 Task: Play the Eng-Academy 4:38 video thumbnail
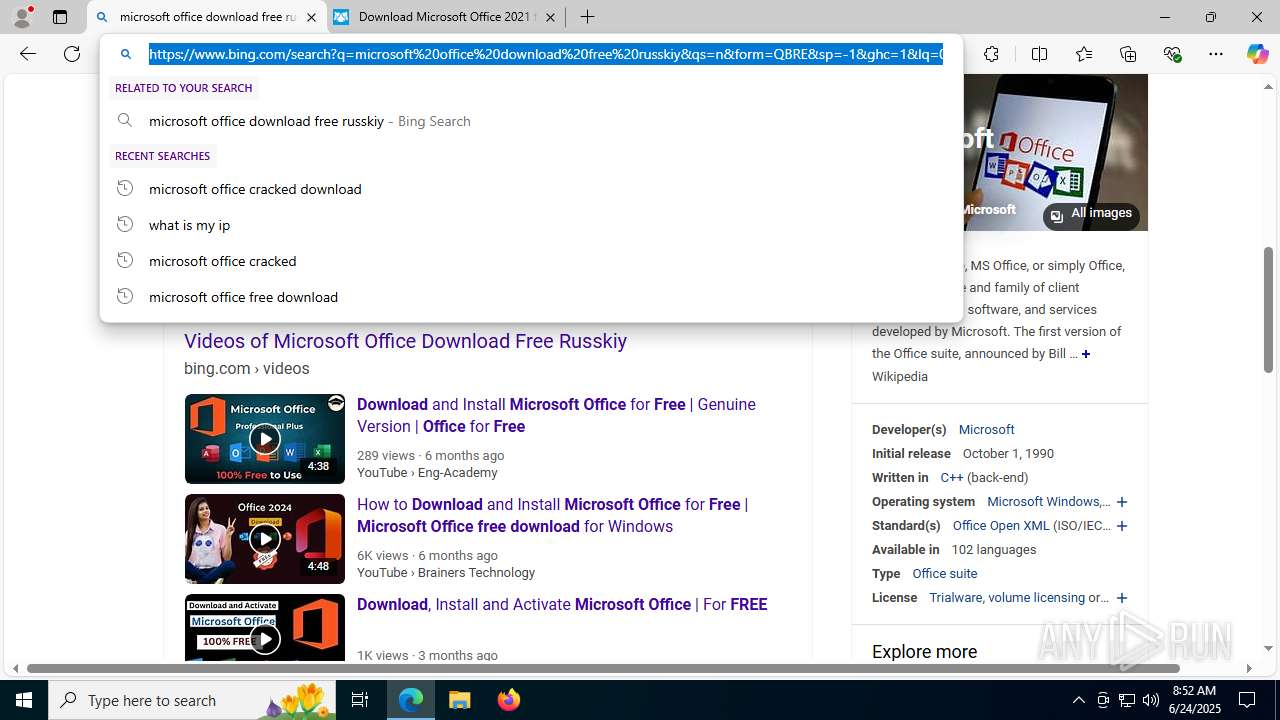click(x=264, y=439)
